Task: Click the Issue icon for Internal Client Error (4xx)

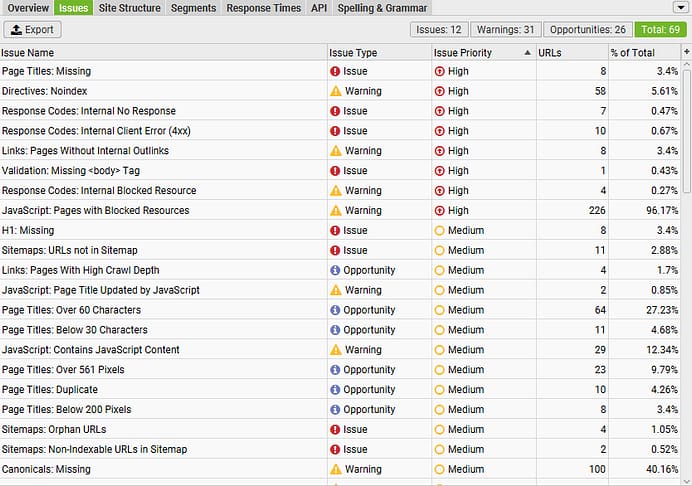Action: click(335, 131)
